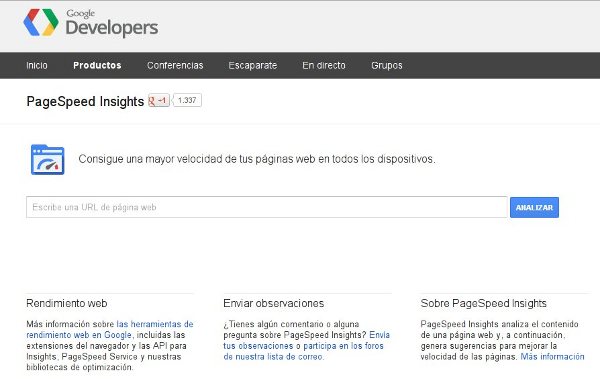Go to Conferencias in the navigation bar
This screenshot has width=600, height=379.
click(x=175, y=65)
